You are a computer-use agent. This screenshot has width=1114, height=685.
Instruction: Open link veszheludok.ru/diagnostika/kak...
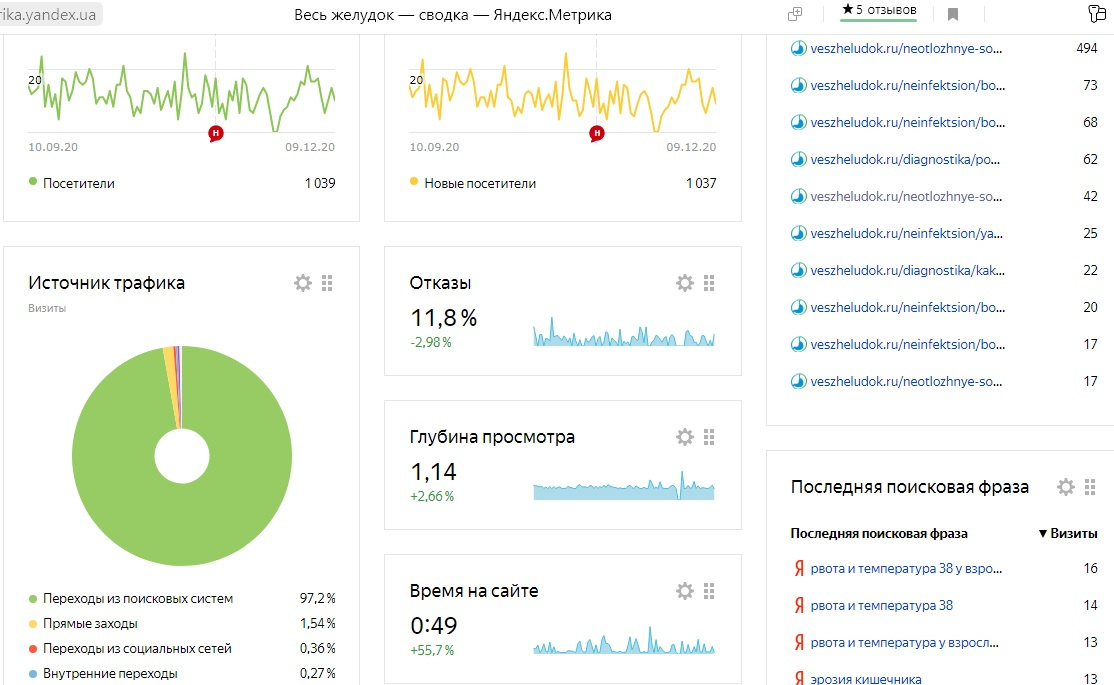907,270
